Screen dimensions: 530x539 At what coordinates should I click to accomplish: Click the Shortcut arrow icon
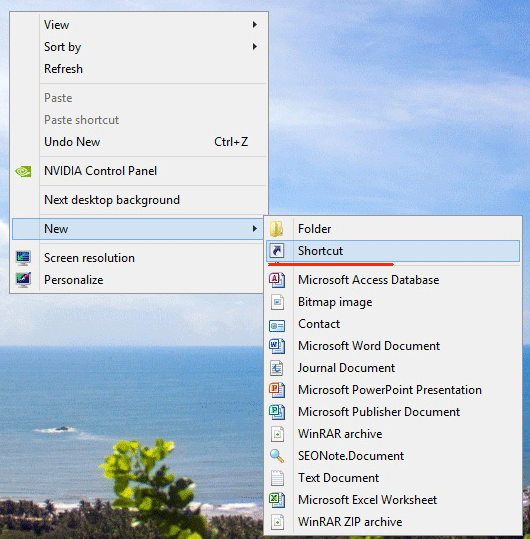277,251
